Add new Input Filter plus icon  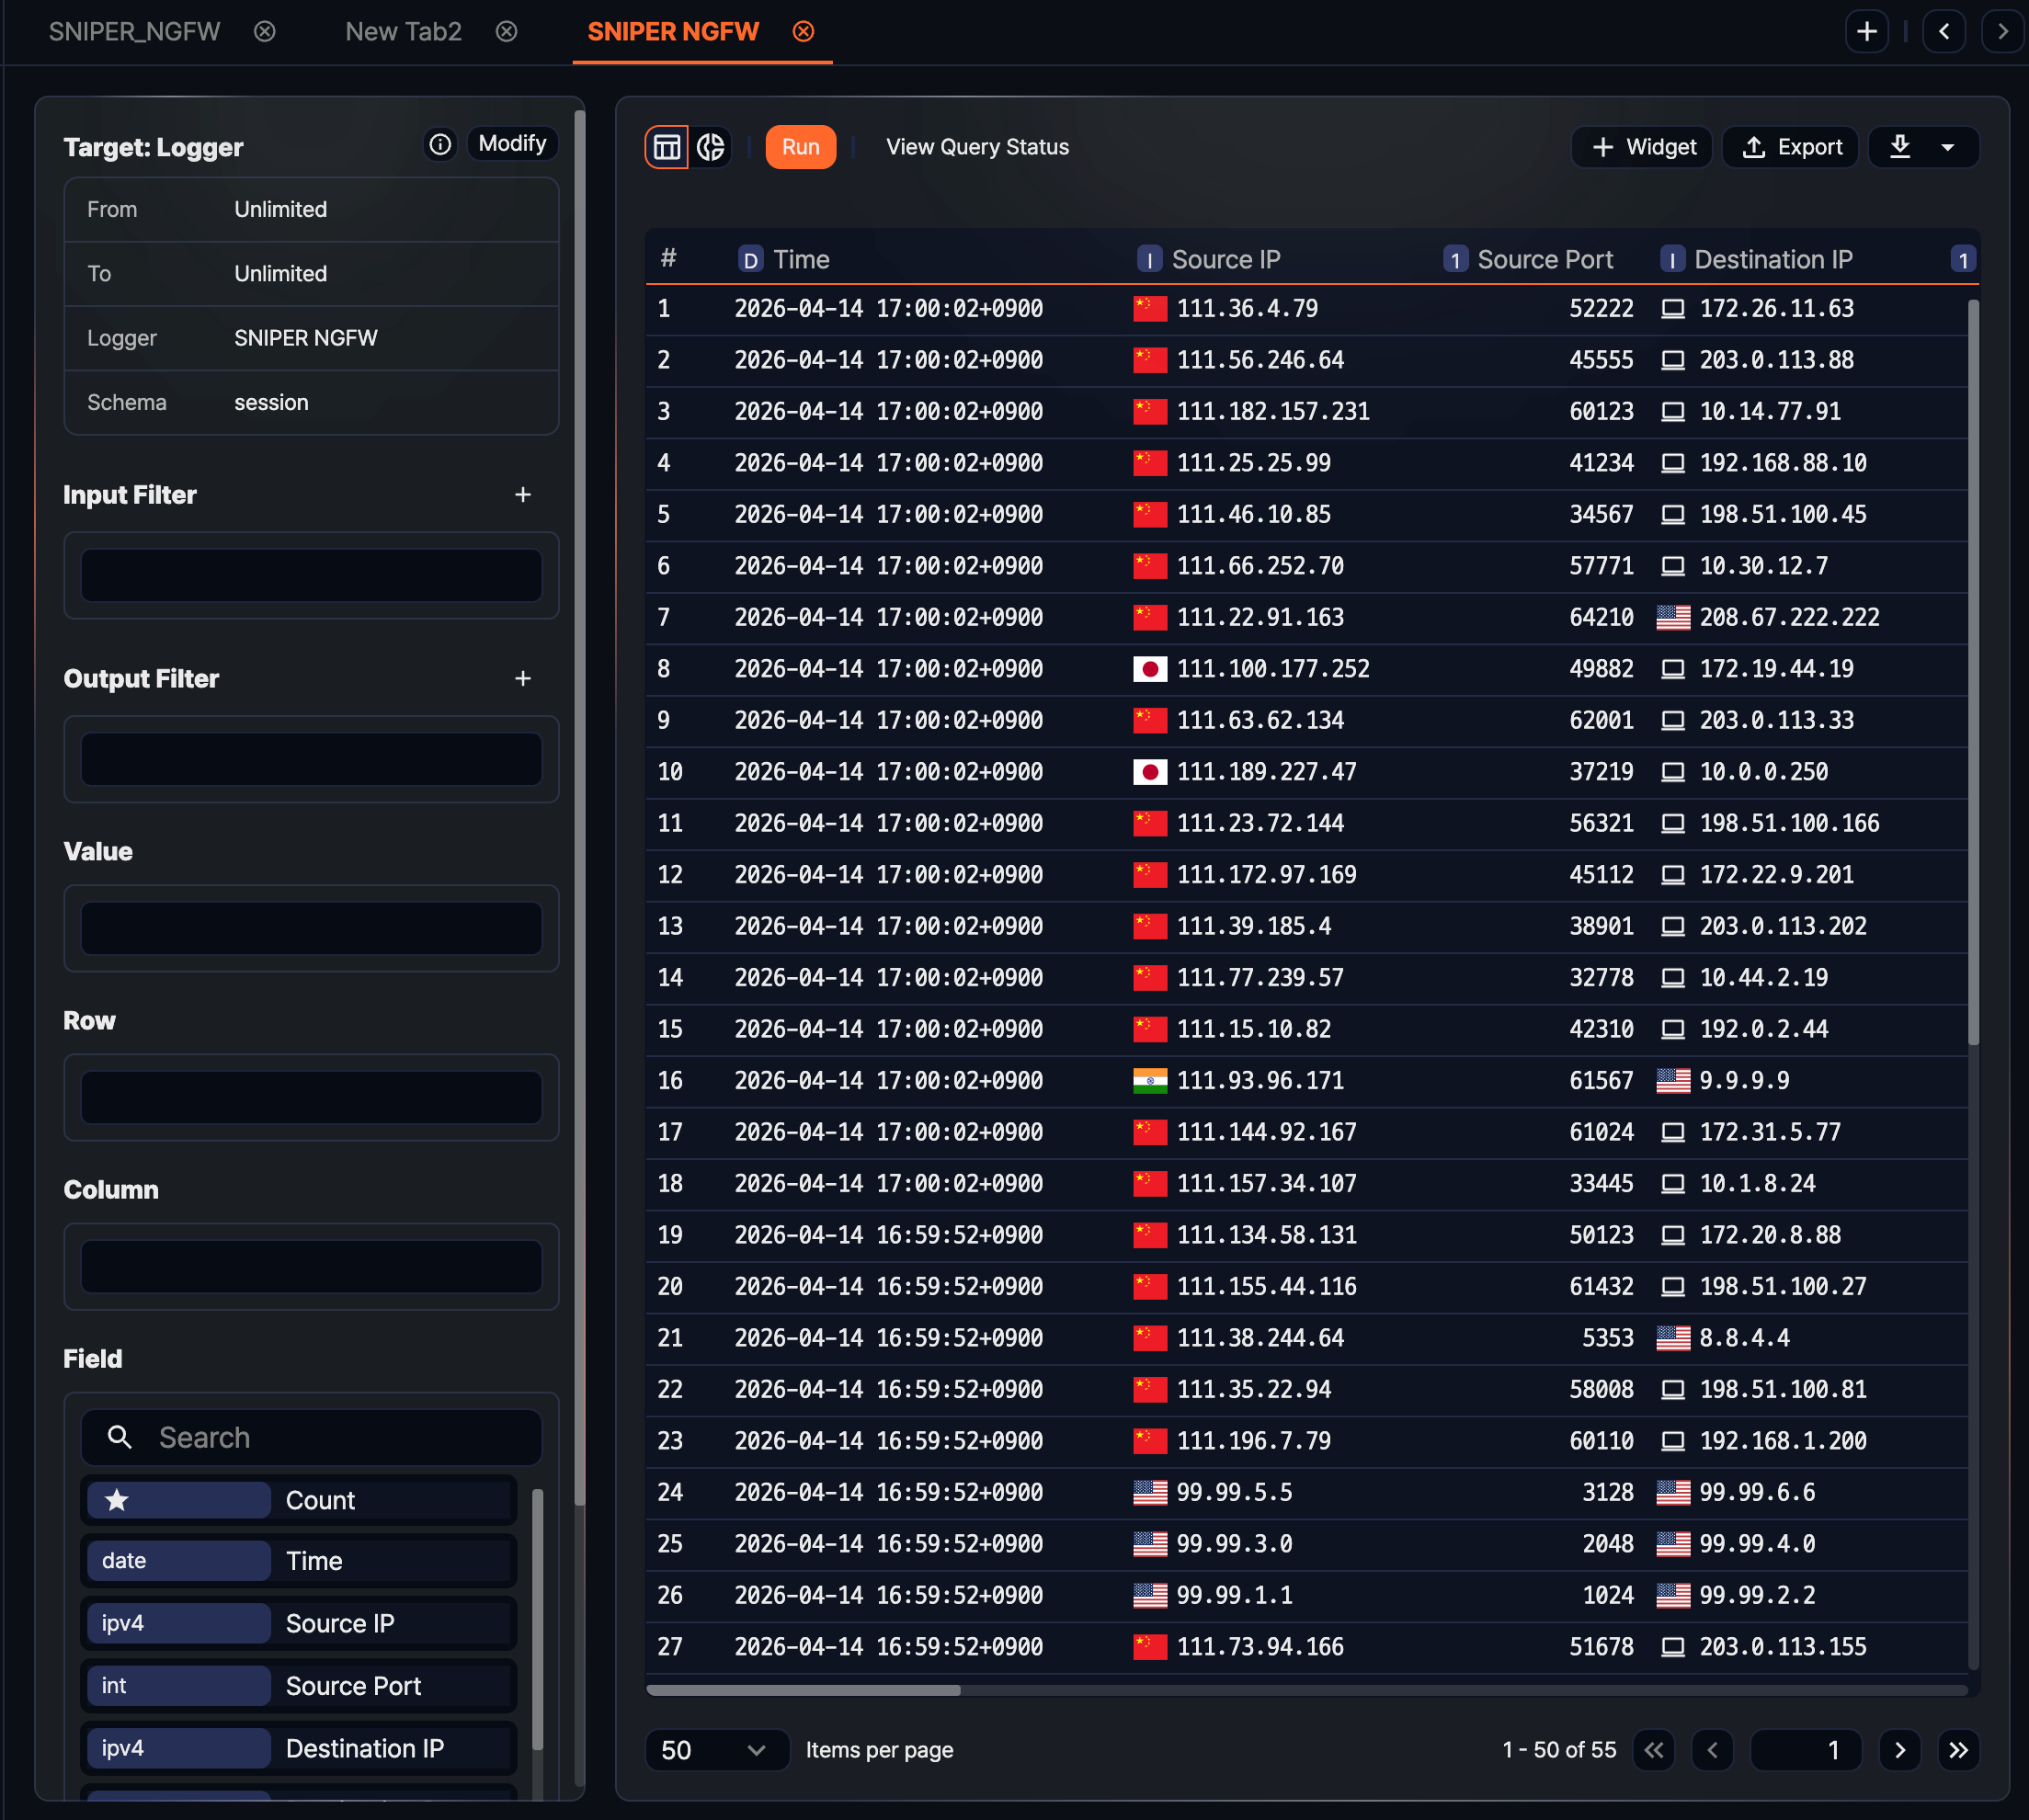coord(522,495)
